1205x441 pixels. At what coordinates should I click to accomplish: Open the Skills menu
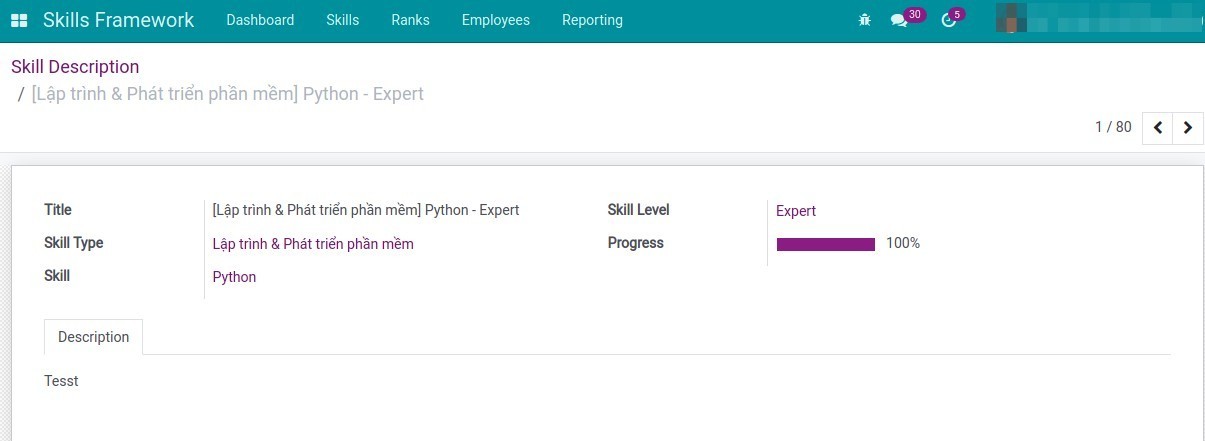(342, 20)
